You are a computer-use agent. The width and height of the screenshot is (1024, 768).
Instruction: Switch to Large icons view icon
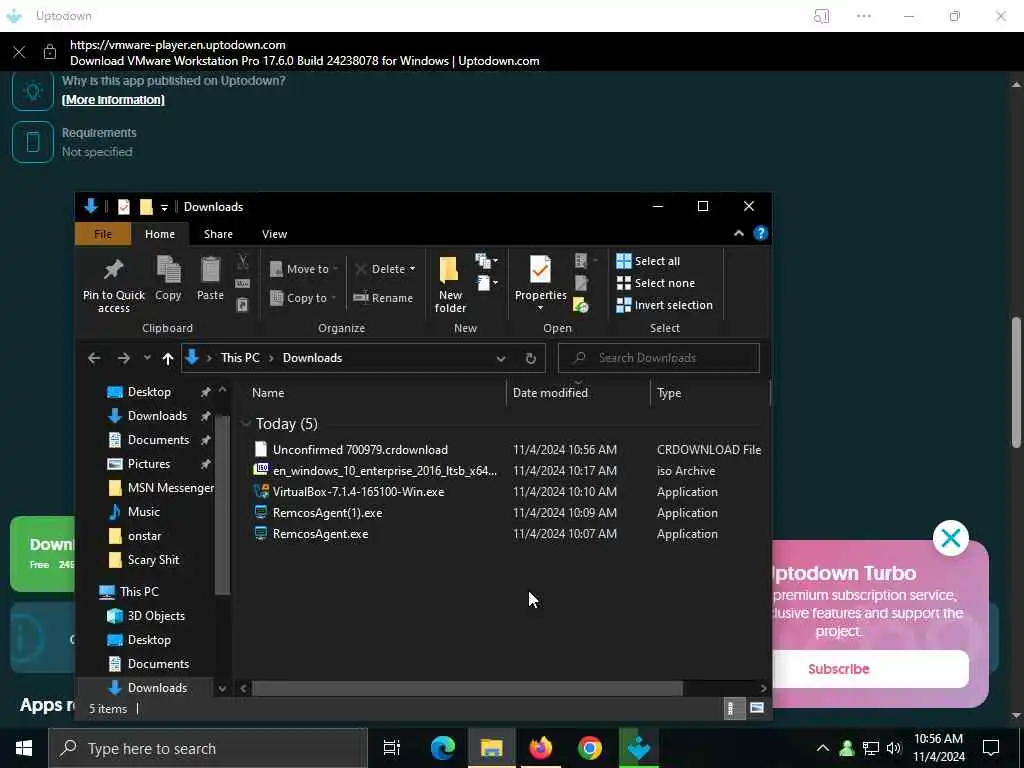point(756,709)
